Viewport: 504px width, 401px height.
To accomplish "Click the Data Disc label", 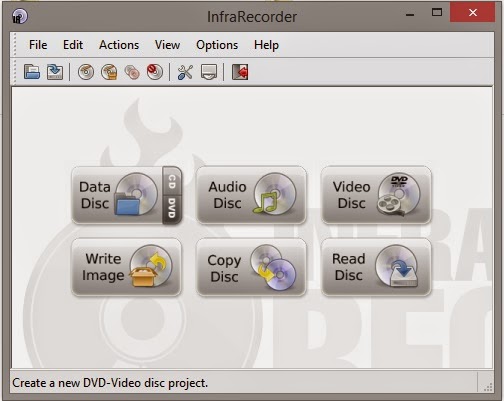I will [x=95, y=195].
